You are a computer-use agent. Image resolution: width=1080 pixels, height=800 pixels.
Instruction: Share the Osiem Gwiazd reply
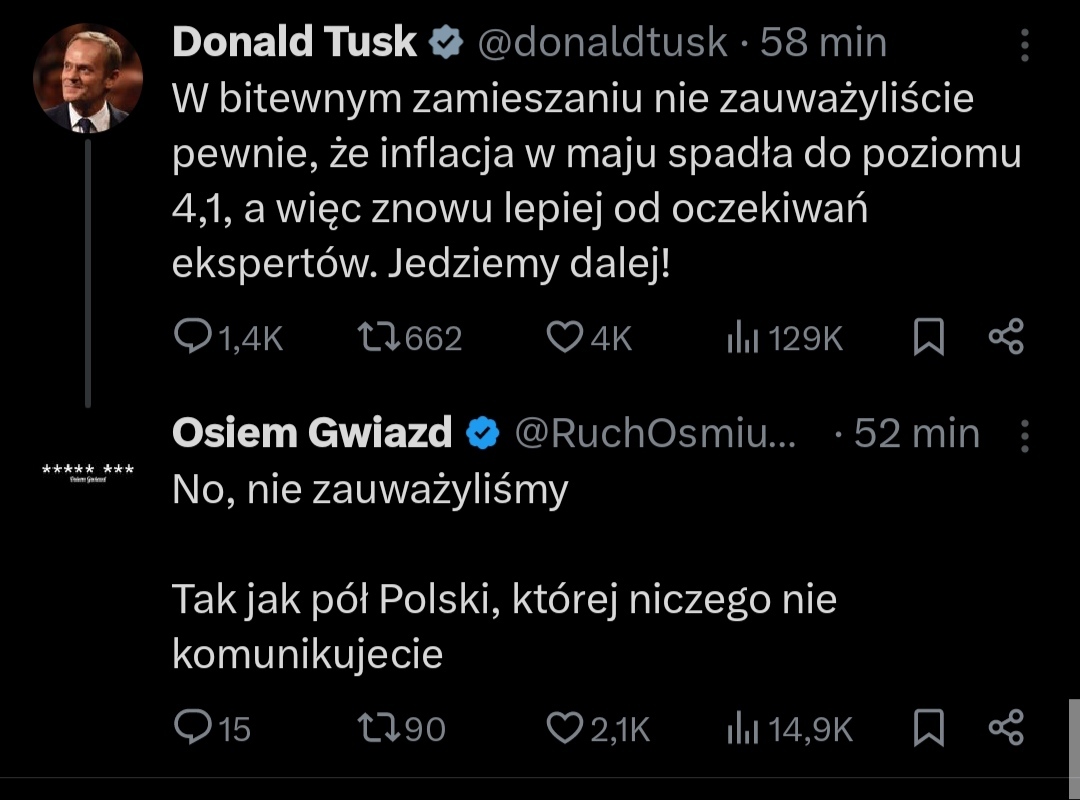tap(1005, 727)
